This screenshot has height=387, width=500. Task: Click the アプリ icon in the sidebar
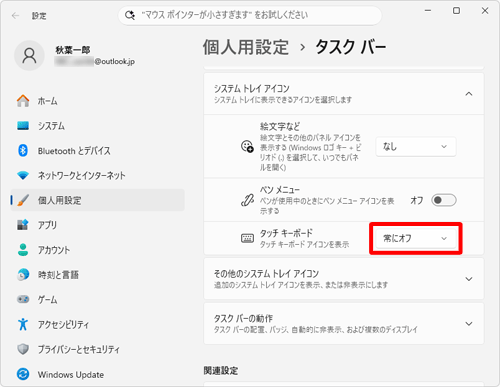23,225
